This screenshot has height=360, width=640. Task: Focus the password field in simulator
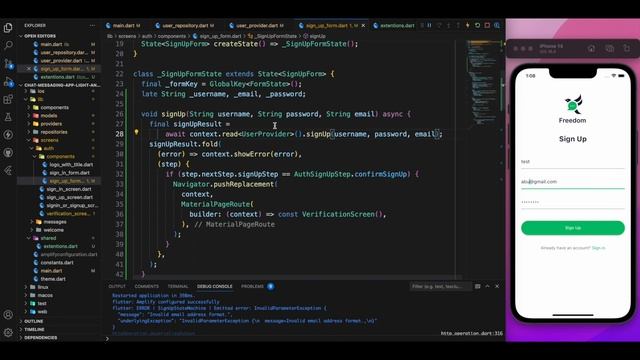tap(573, 202)
